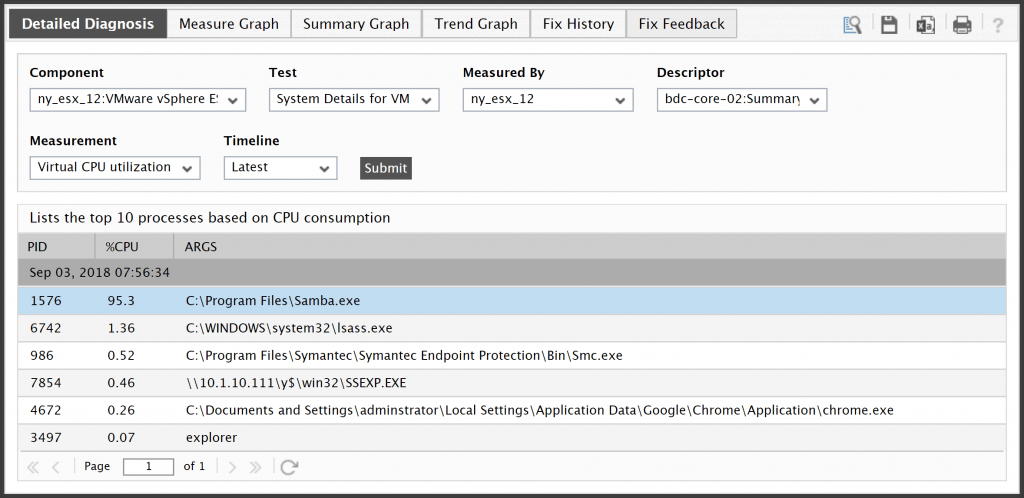The image size is (1024, 498).
Task: Click PID value 1576
Action: click(46, 301)
